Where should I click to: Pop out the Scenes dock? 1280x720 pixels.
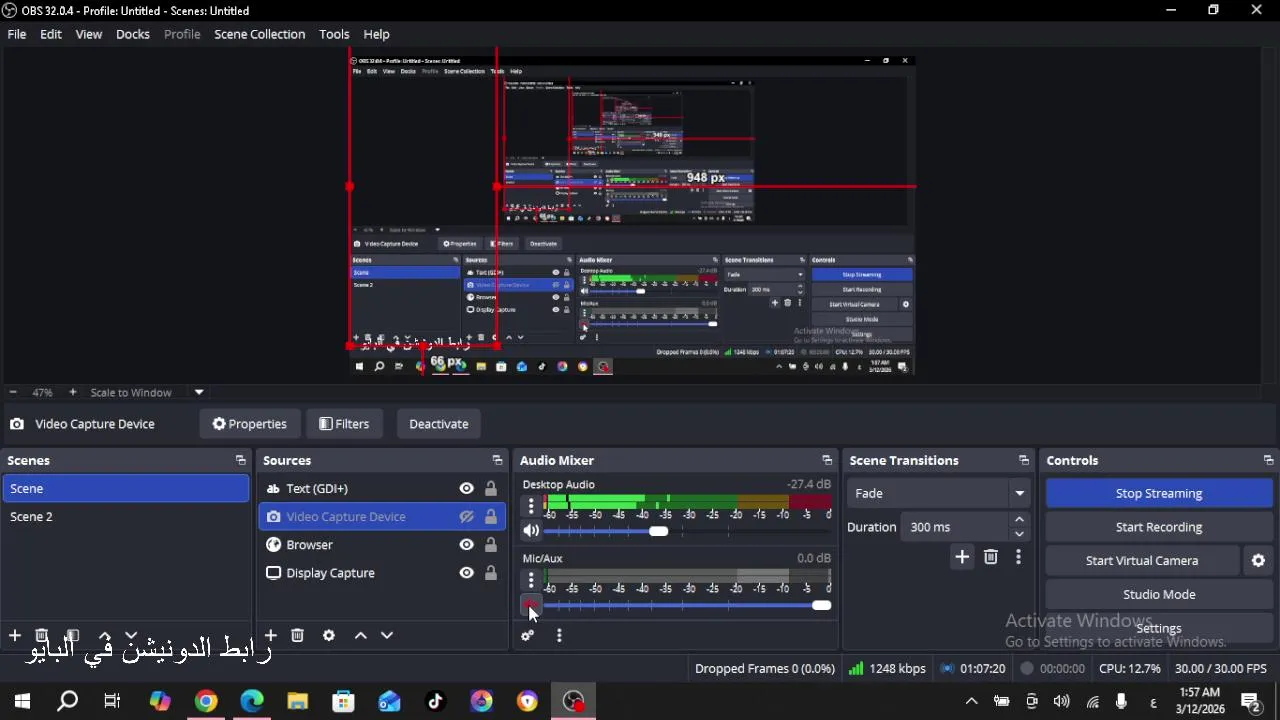click(240, 461)
